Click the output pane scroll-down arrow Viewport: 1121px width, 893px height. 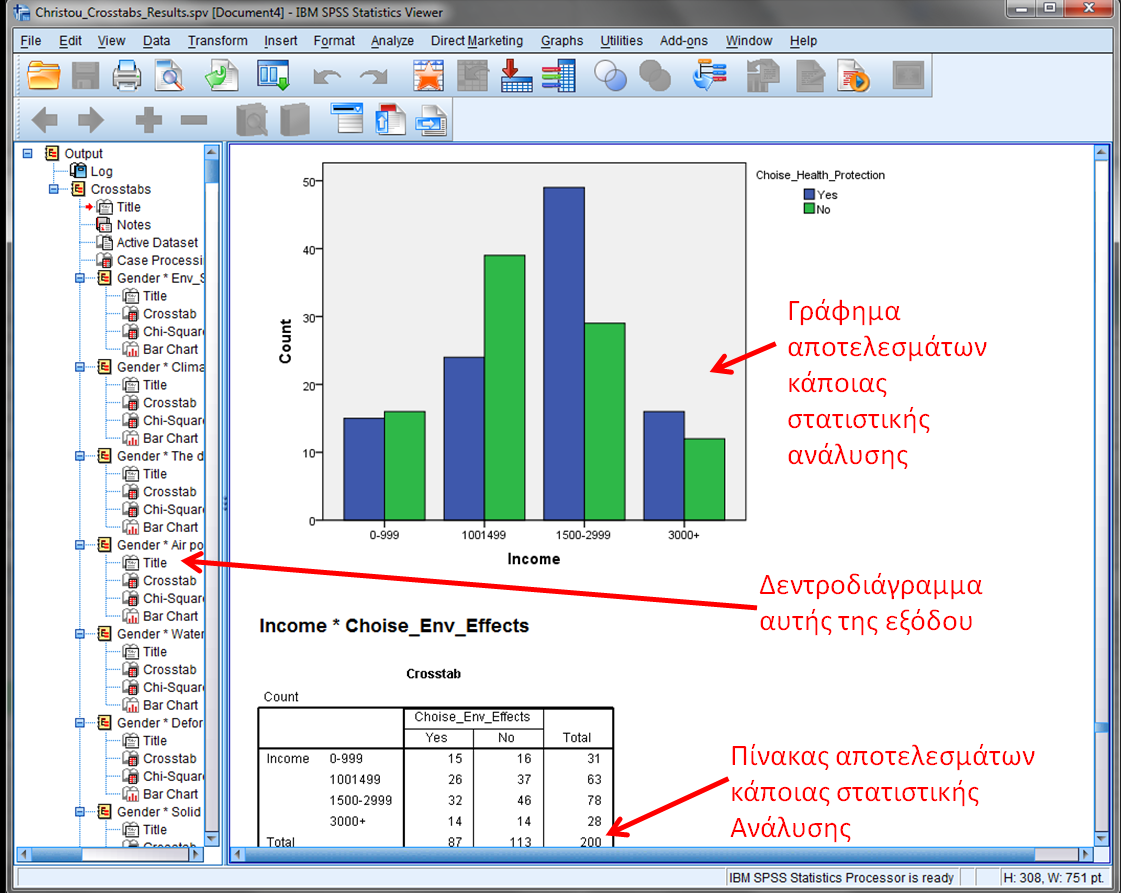1101,837
